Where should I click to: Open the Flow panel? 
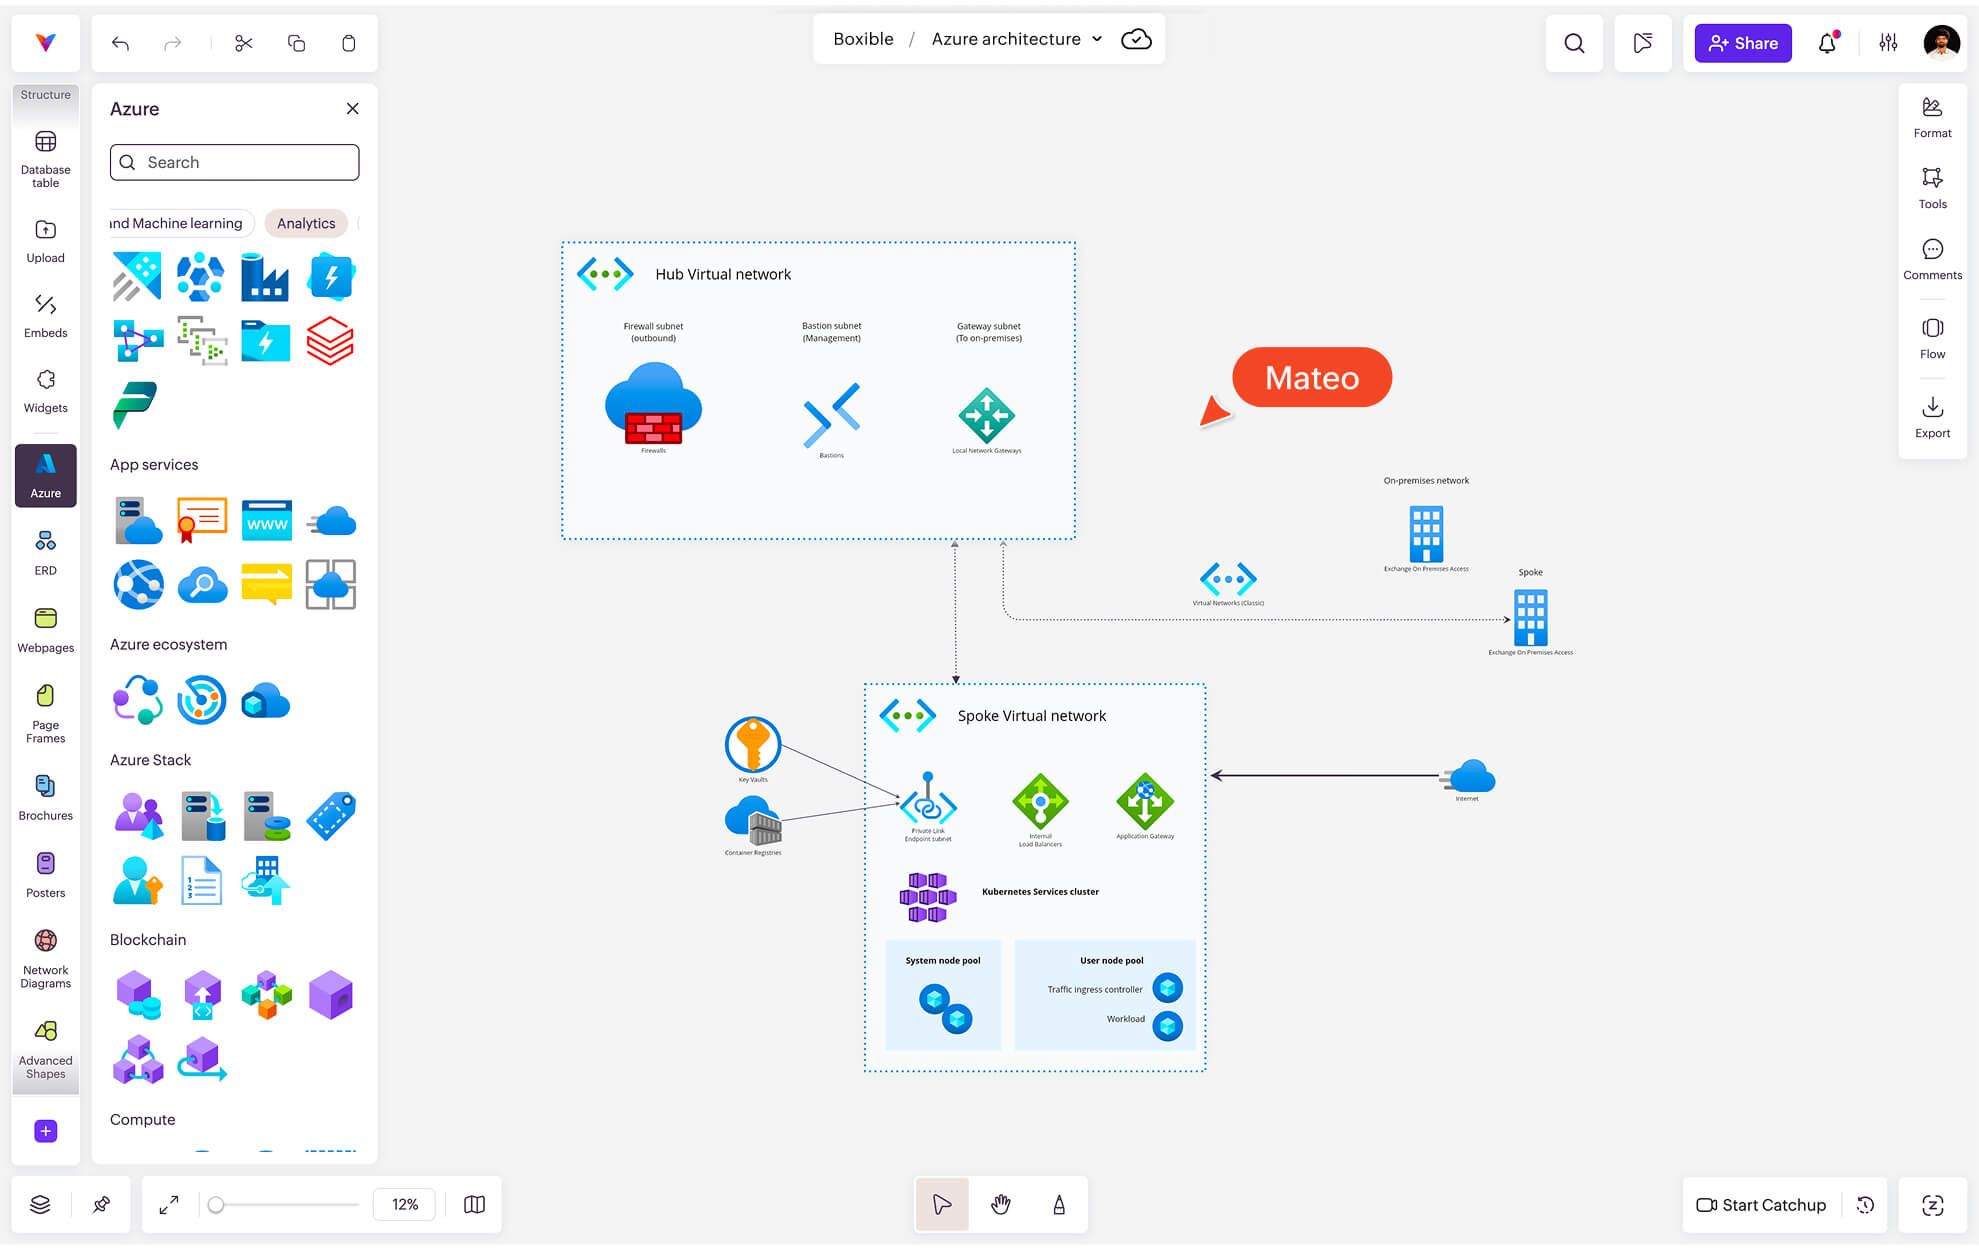click(1932, 338)
